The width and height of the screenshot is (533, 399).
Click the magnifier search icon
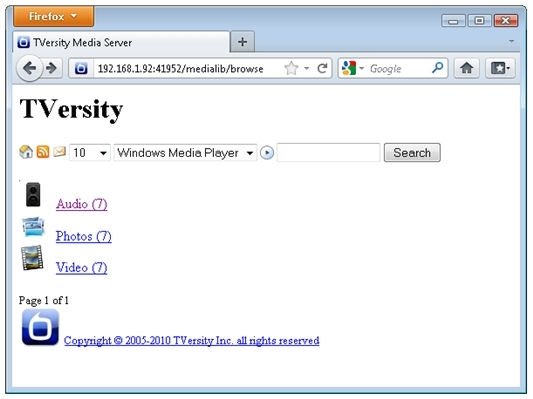click(438, 68)
